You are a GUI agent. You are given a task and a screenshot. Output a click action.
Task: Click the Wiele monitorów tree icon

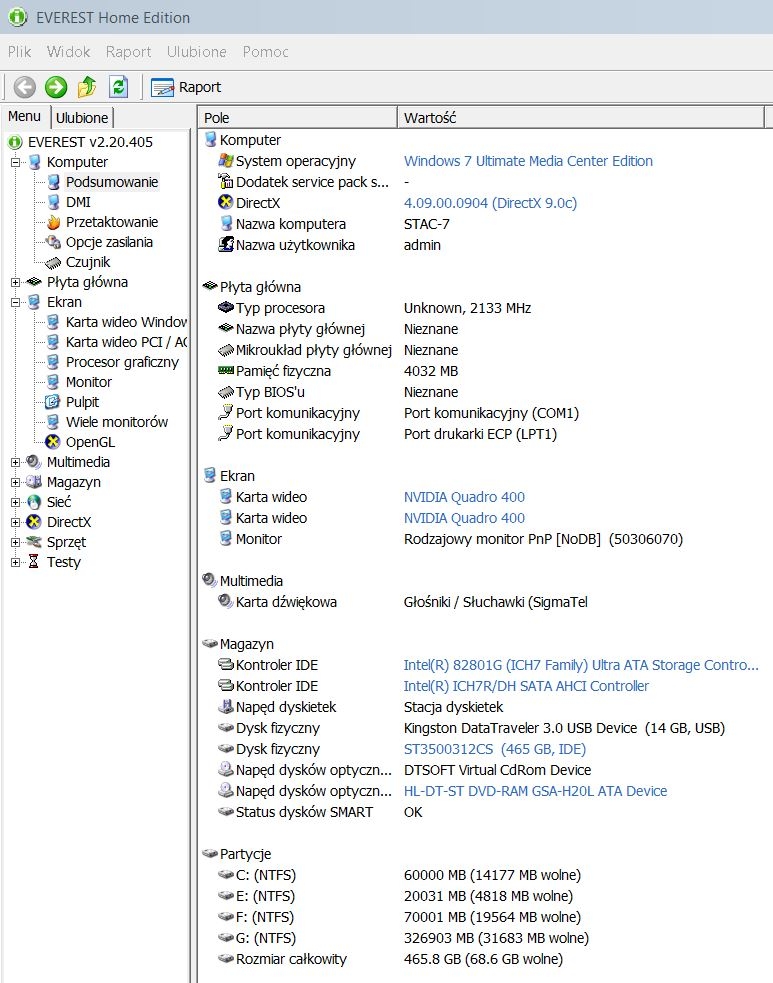pos(53,423)
